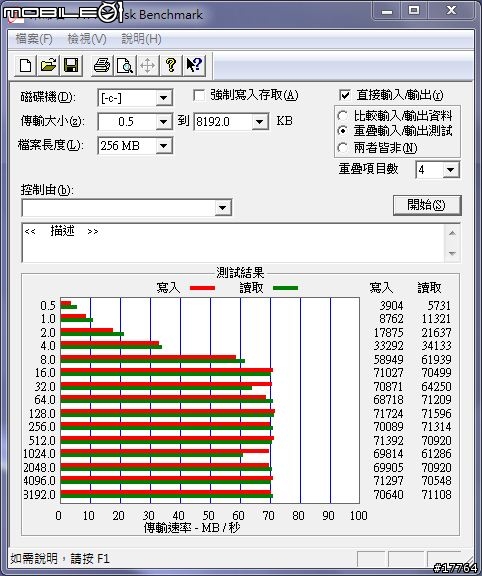
Task: Click the Open folder toolbar icon
Action: [48, 66]
